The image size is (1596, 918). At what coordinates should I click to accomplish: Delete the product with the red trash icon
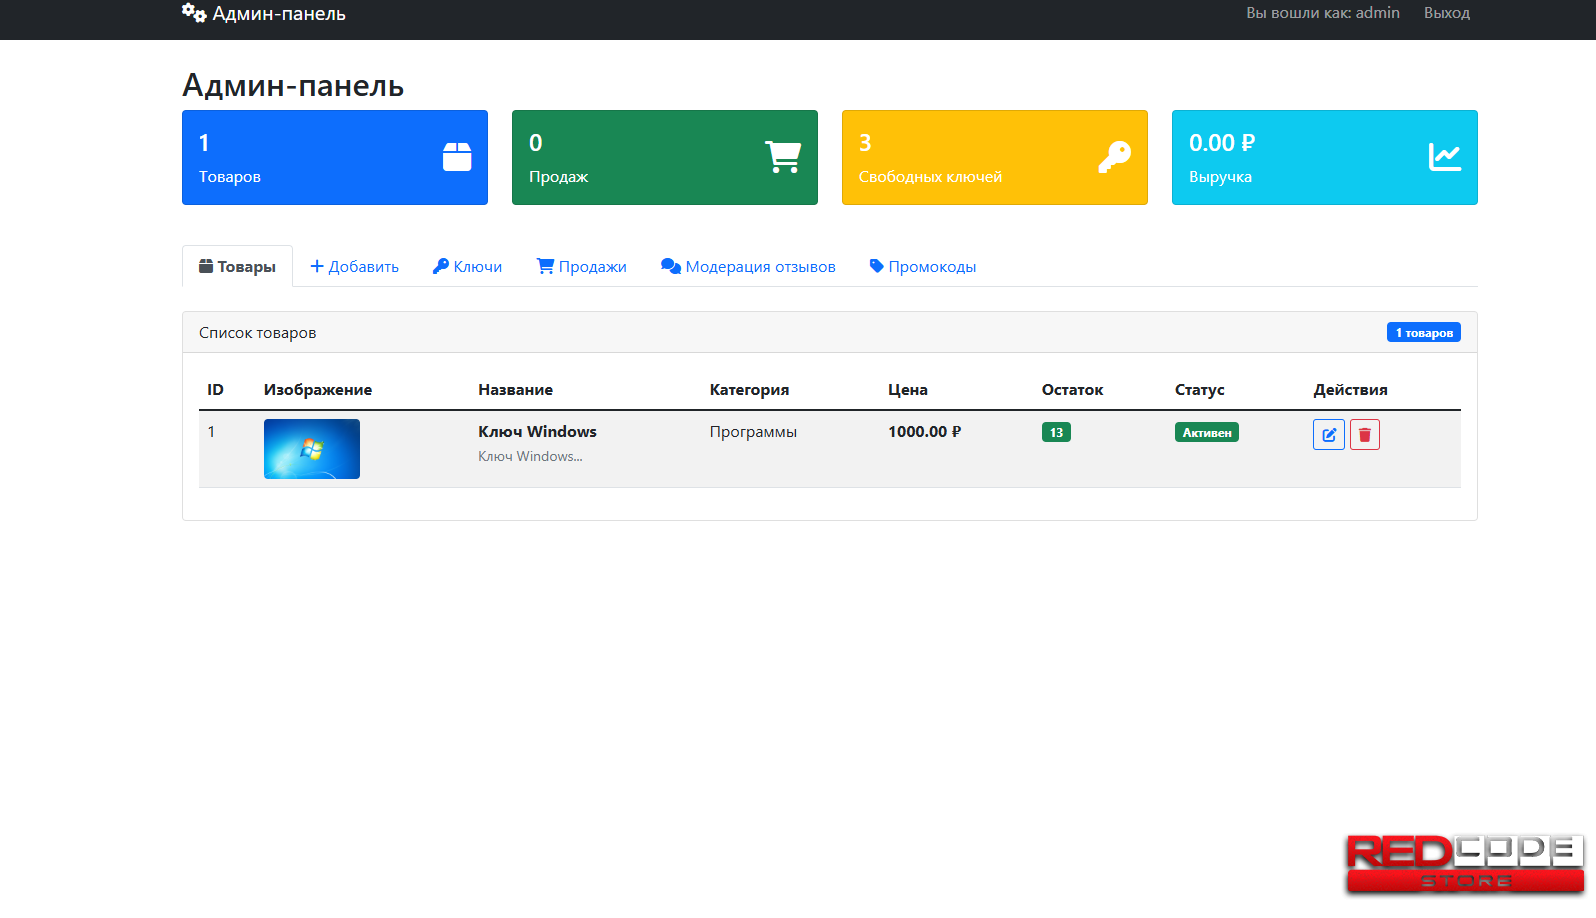pyautogui.click(x=1364, y=435)
